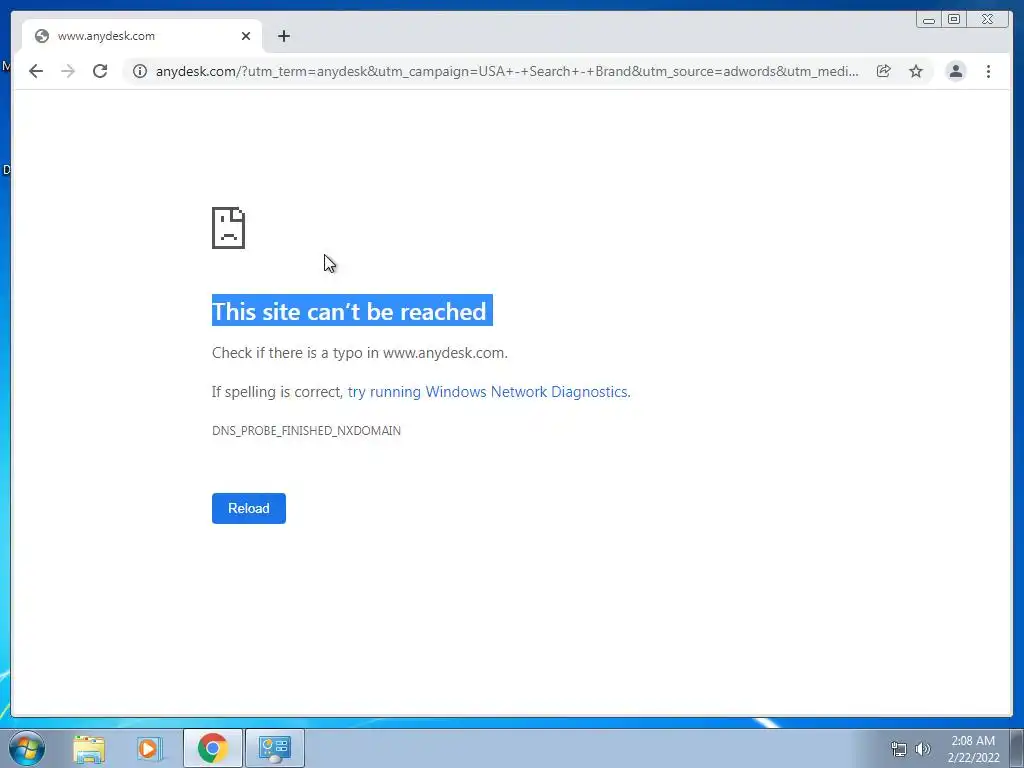
Task: Launch Windows Media Player from taskbar
Action: [x=150, y=748]
